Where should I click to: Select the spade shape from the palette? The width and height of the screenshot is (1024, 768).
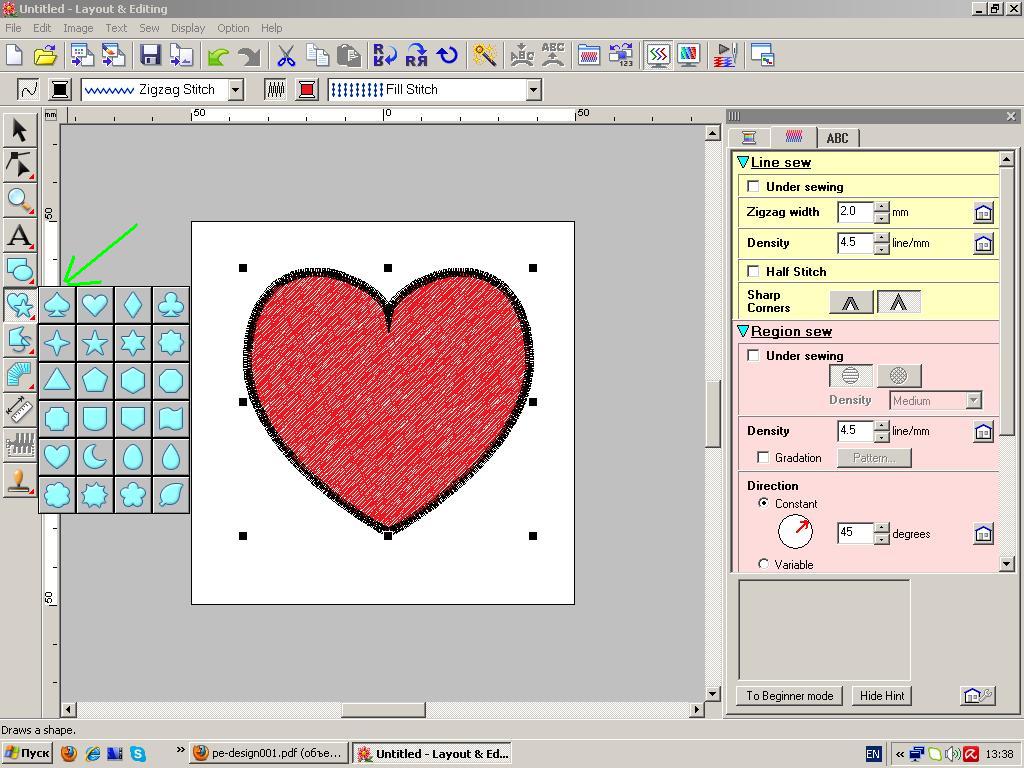57,305
